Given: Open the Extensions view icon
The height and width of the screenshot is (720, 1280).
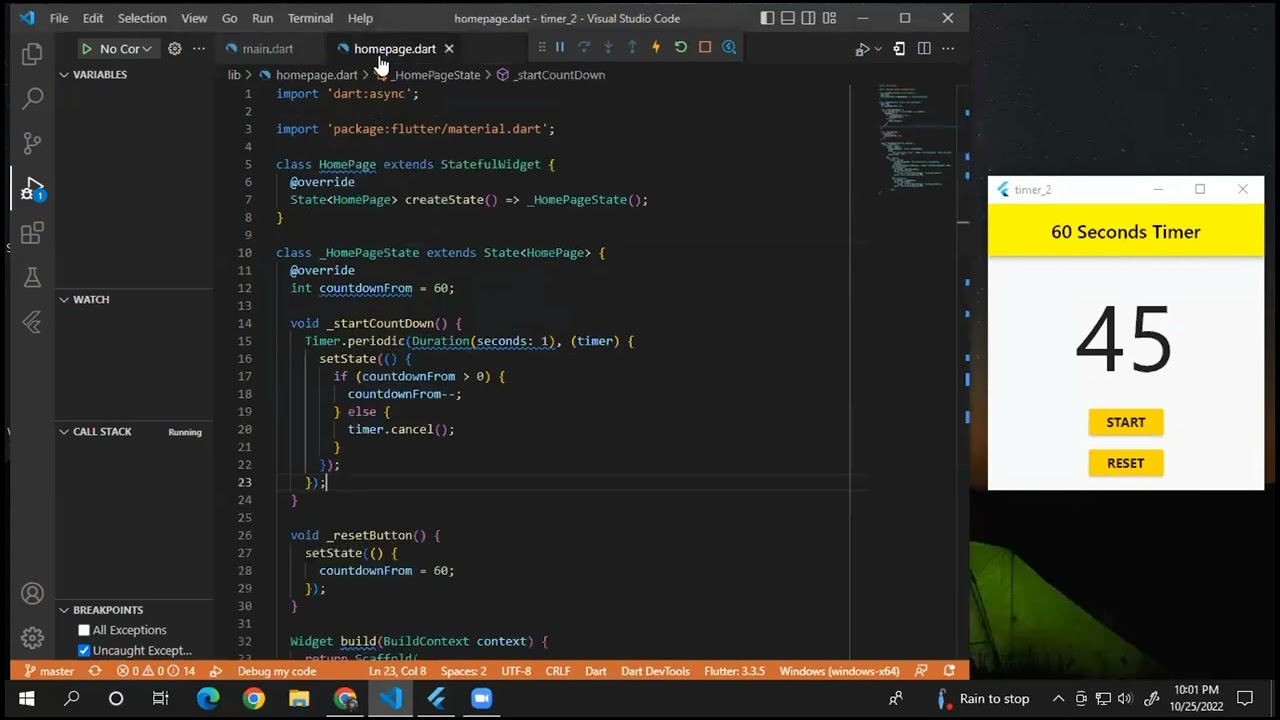Looking at the screenshot, I should pos(32,233).
